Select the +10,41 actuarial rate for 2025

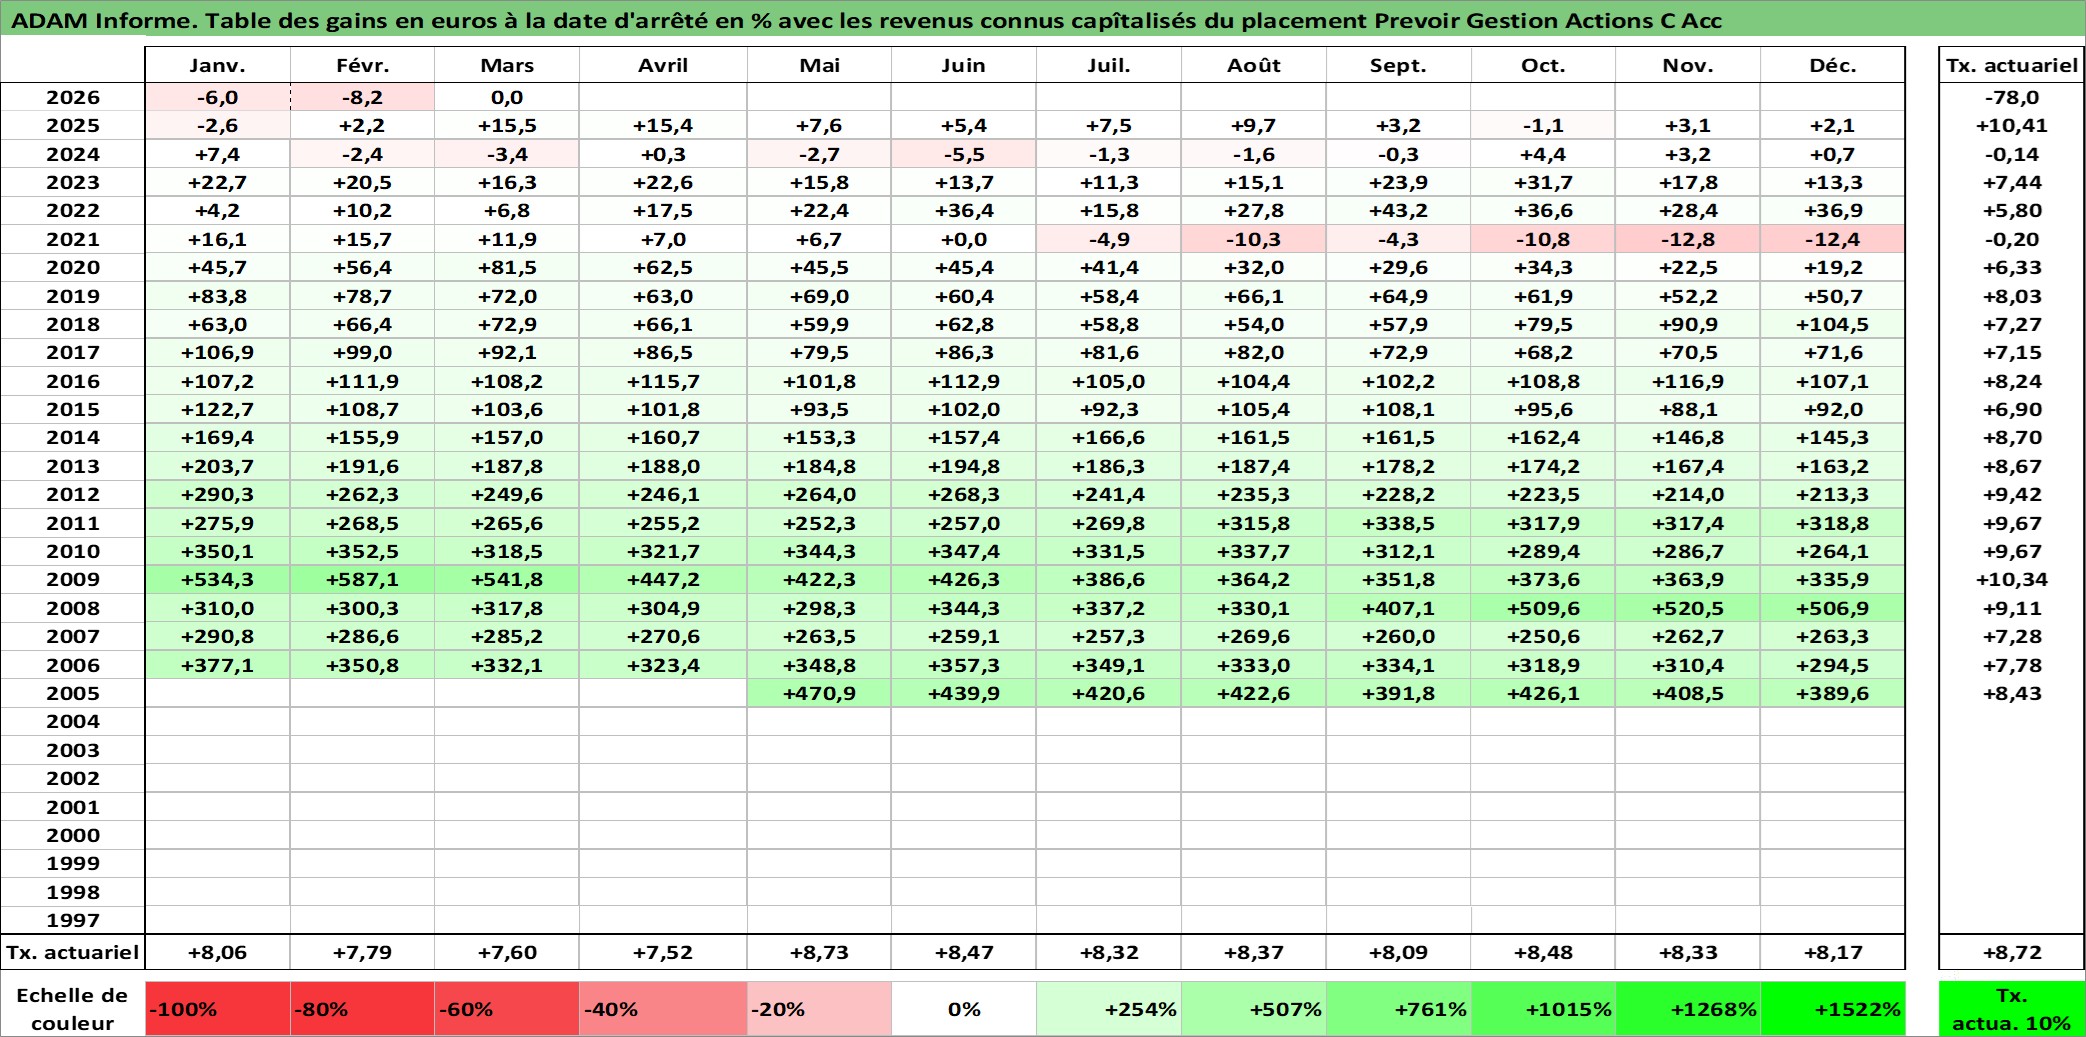(x=2012, y=125)
